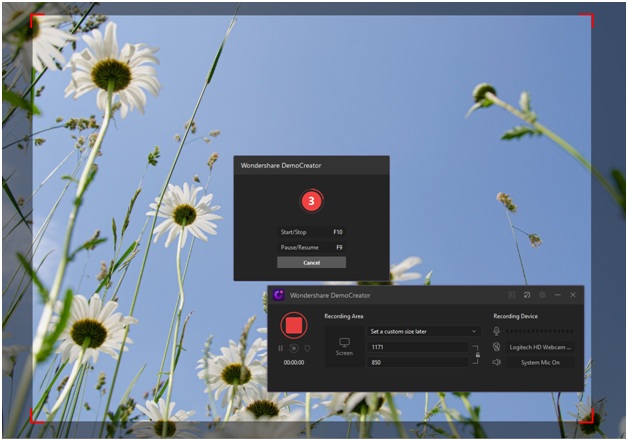This screenshot has height=441, width=628.
Task: Click the DemoCreator purple logo icon
Action: [x=278, y=295]
